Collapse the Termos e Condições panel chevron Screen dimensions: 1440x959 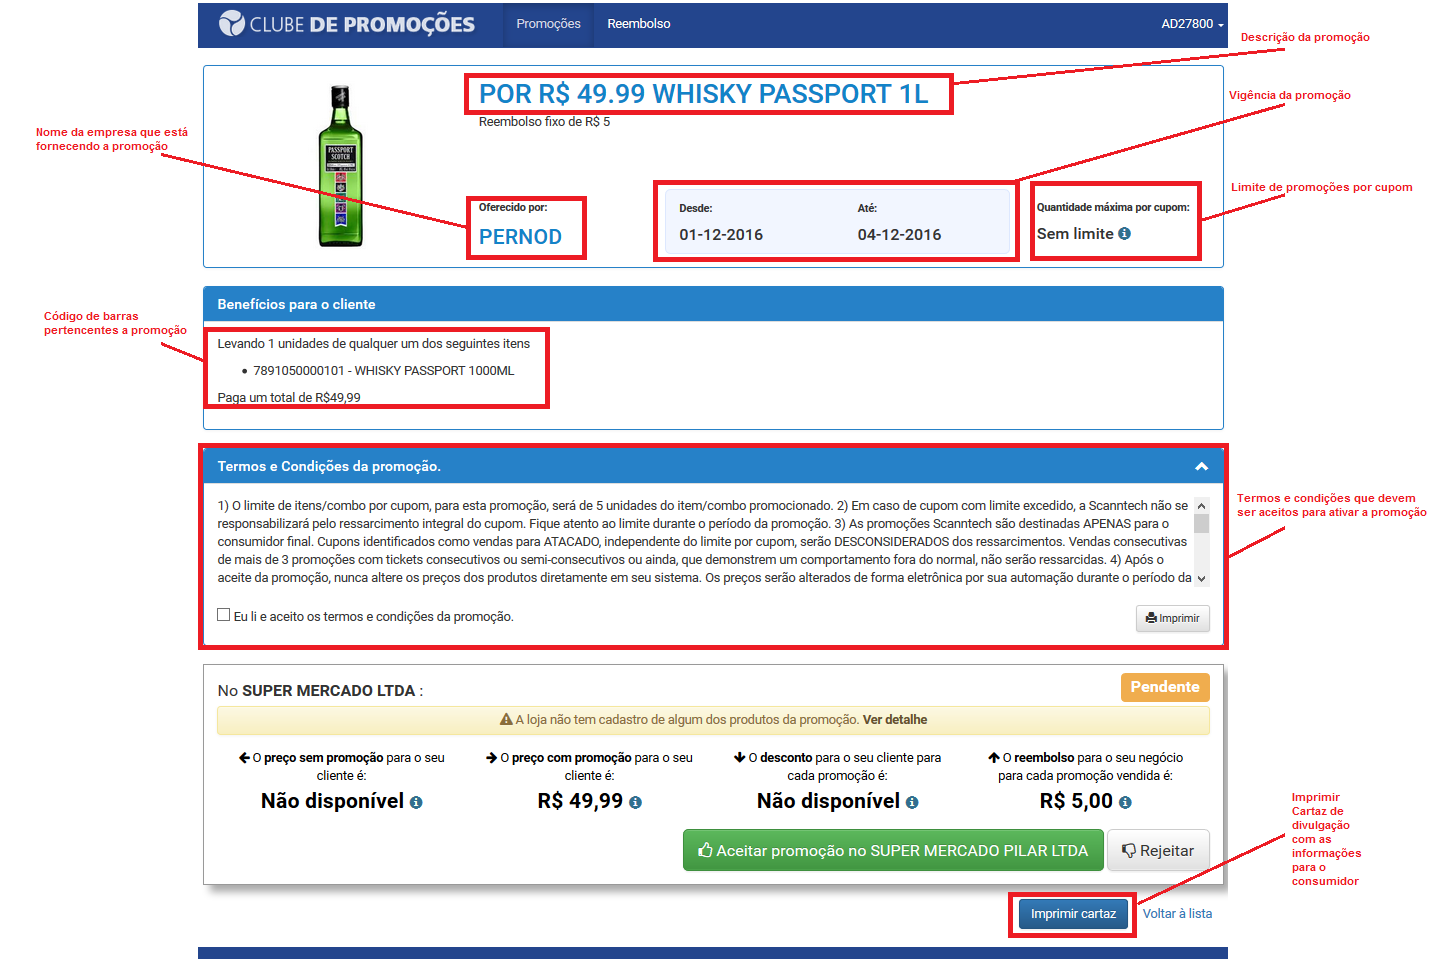click(1201, 467)
